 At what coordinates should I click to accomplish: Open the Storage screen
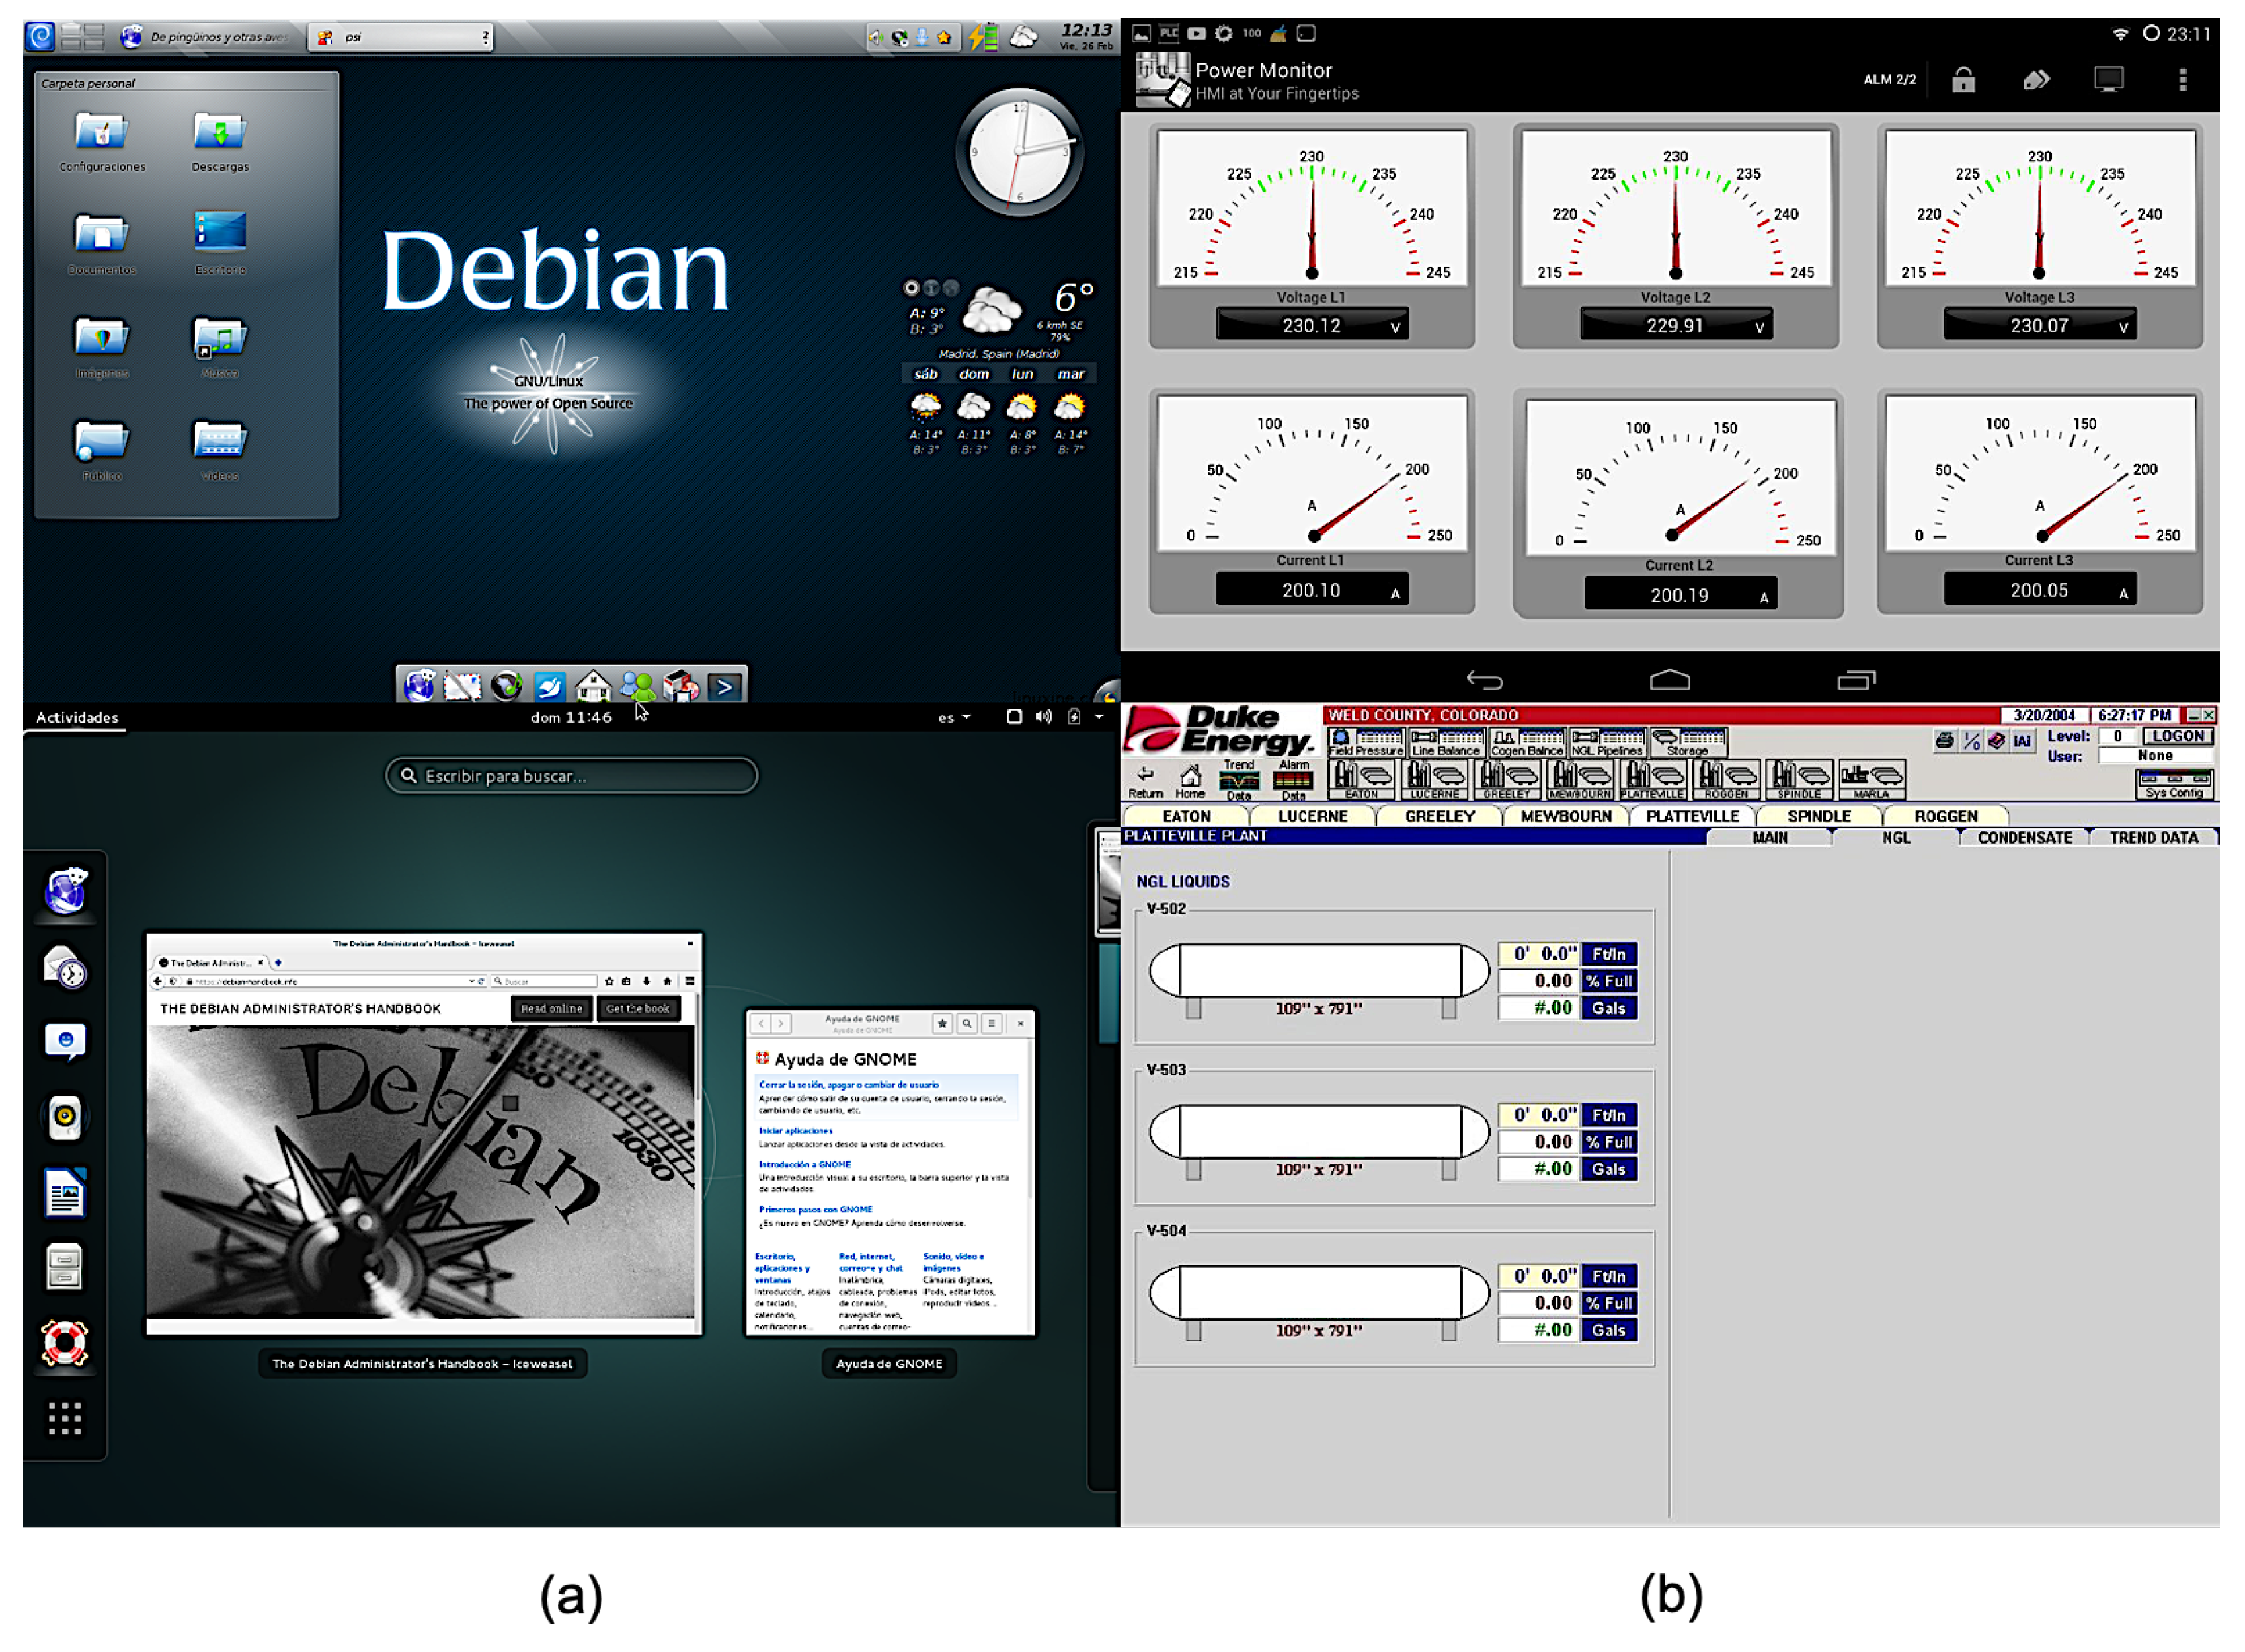point(1688,743)
